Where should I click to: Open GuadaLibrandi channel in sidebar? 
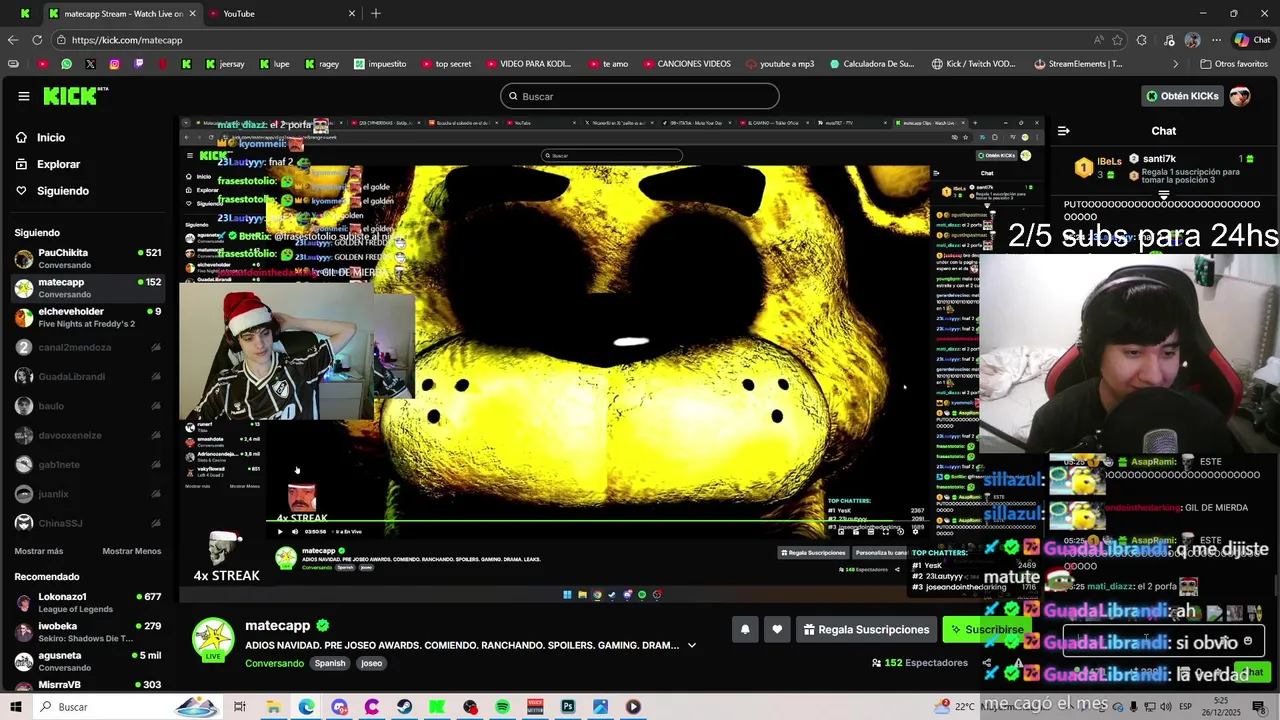click(88, 376)
